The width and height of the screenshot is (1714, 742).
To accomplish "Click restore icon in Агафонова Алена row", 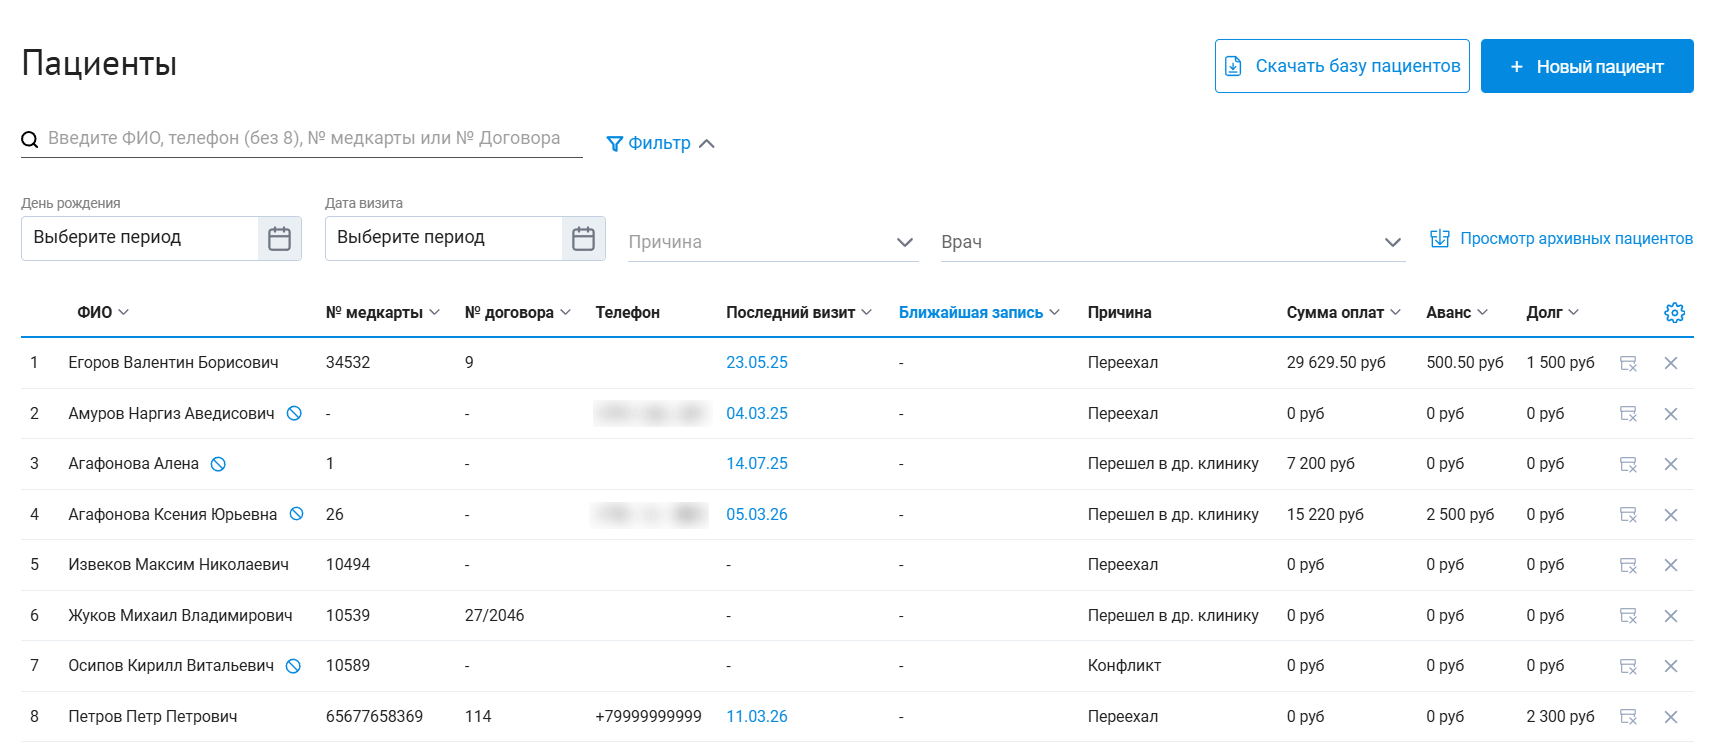I will [1628, 464].
